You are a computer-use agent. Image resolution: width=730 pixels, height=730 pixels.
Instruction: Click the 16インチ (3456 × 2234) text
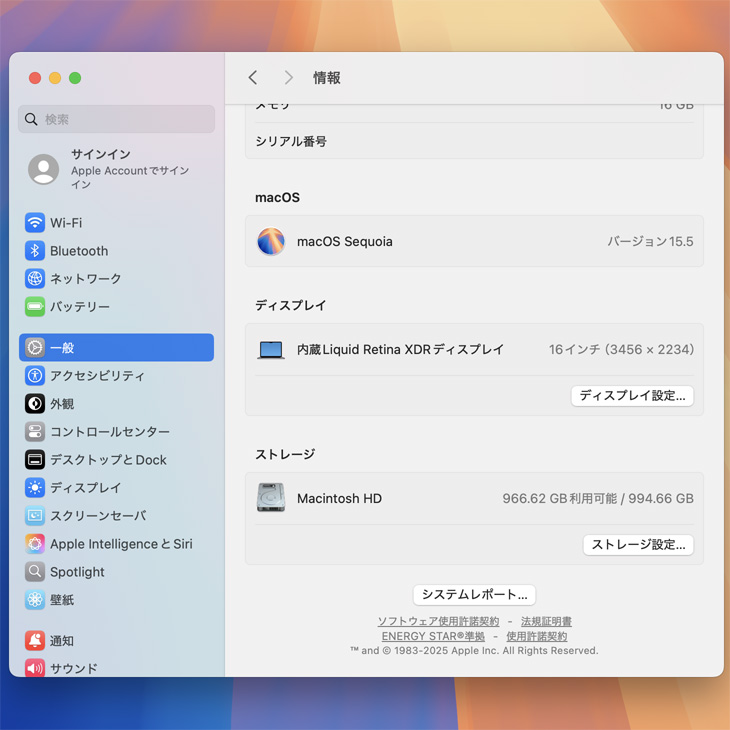[621, 350]
